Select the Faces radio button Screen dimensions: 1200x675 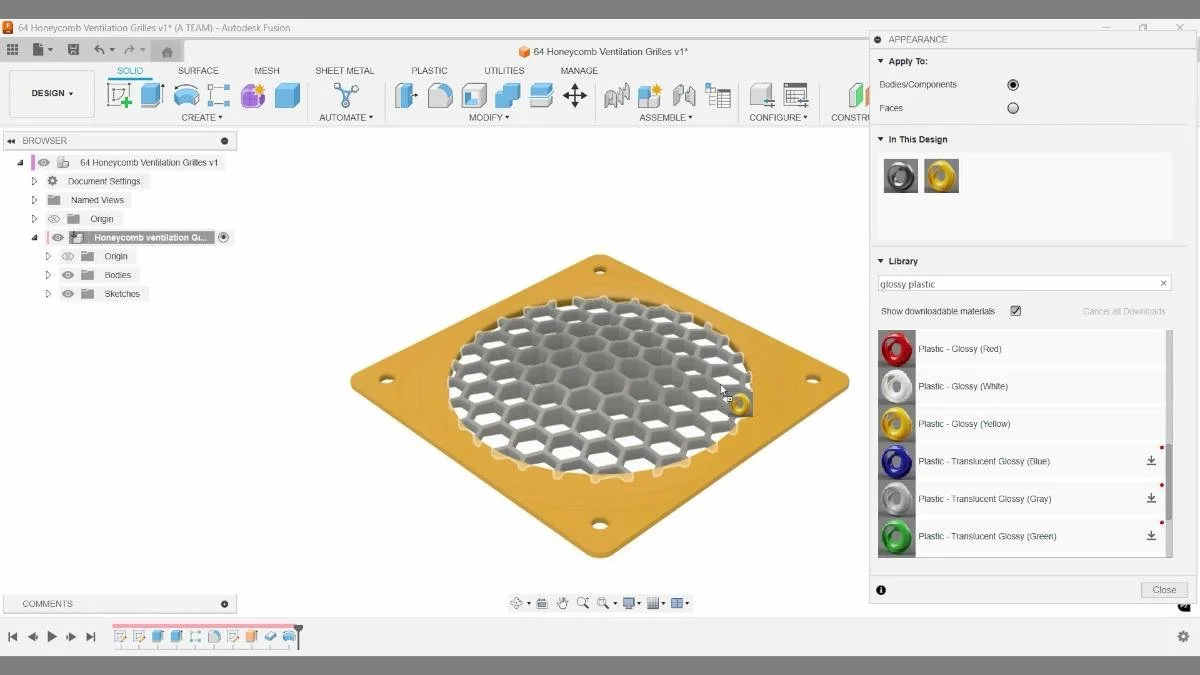point(1013,107)
